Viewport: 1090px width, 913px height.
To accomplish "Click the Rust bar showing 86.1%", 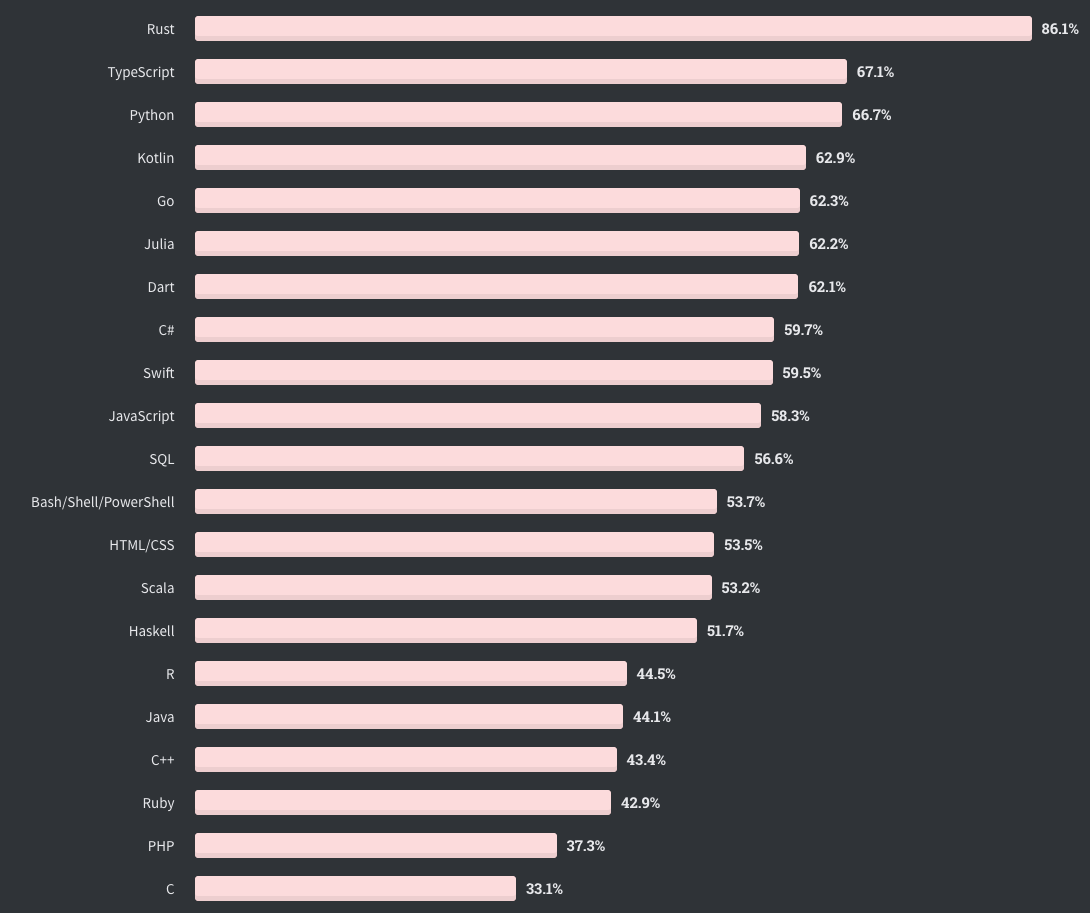I will click(x=613, y=29).
